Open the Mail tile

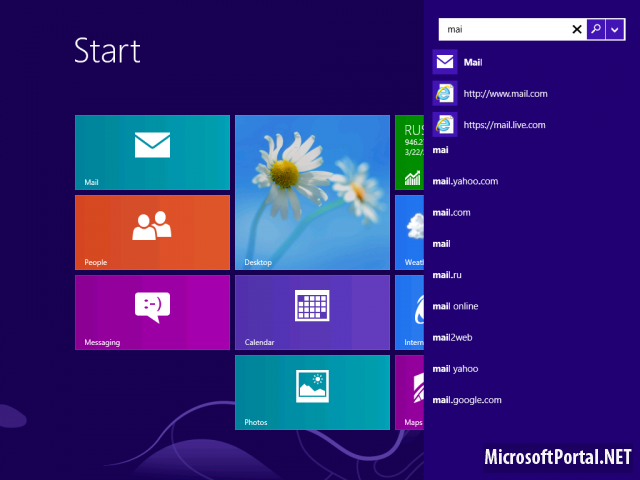coord(152,152)
